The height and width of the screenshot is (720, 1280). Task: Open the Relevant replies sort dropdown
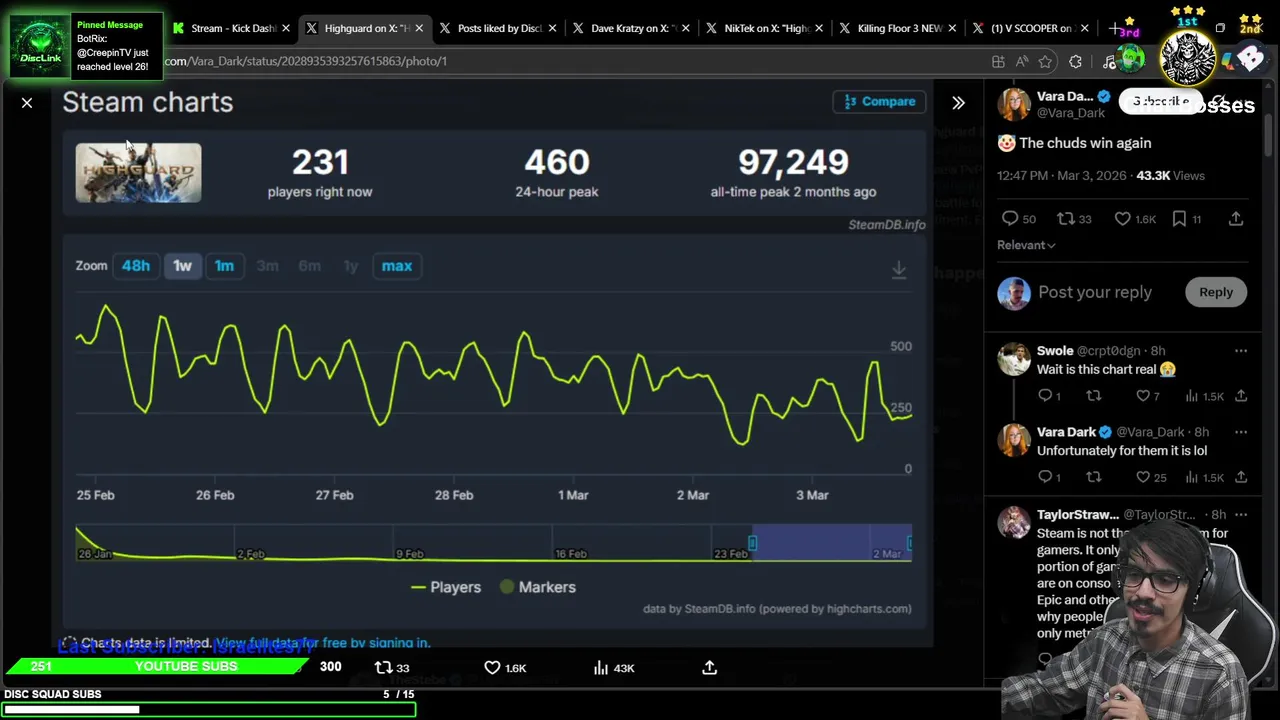[x=1026, y=245]
